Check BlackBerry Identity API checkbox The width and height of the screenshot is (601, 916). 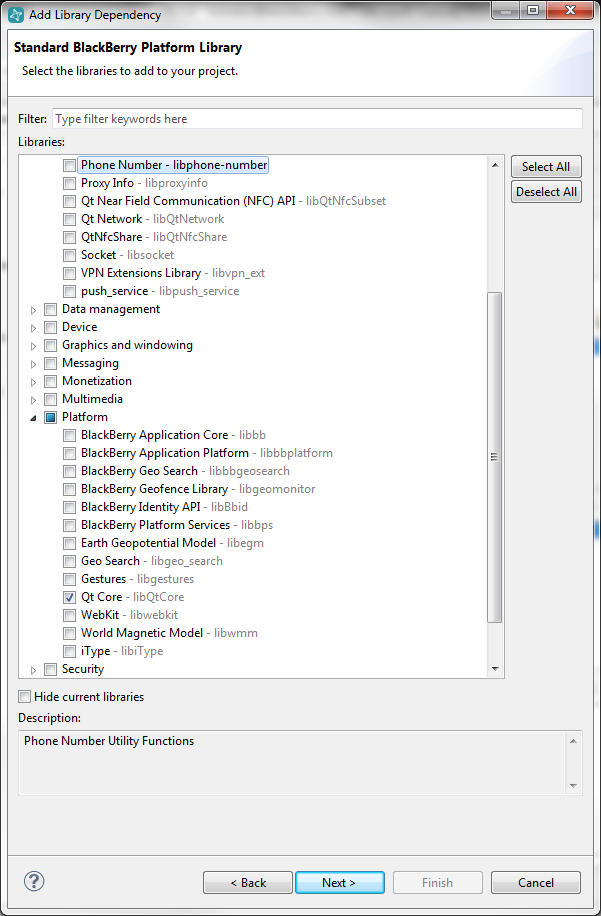click(70, 507)
